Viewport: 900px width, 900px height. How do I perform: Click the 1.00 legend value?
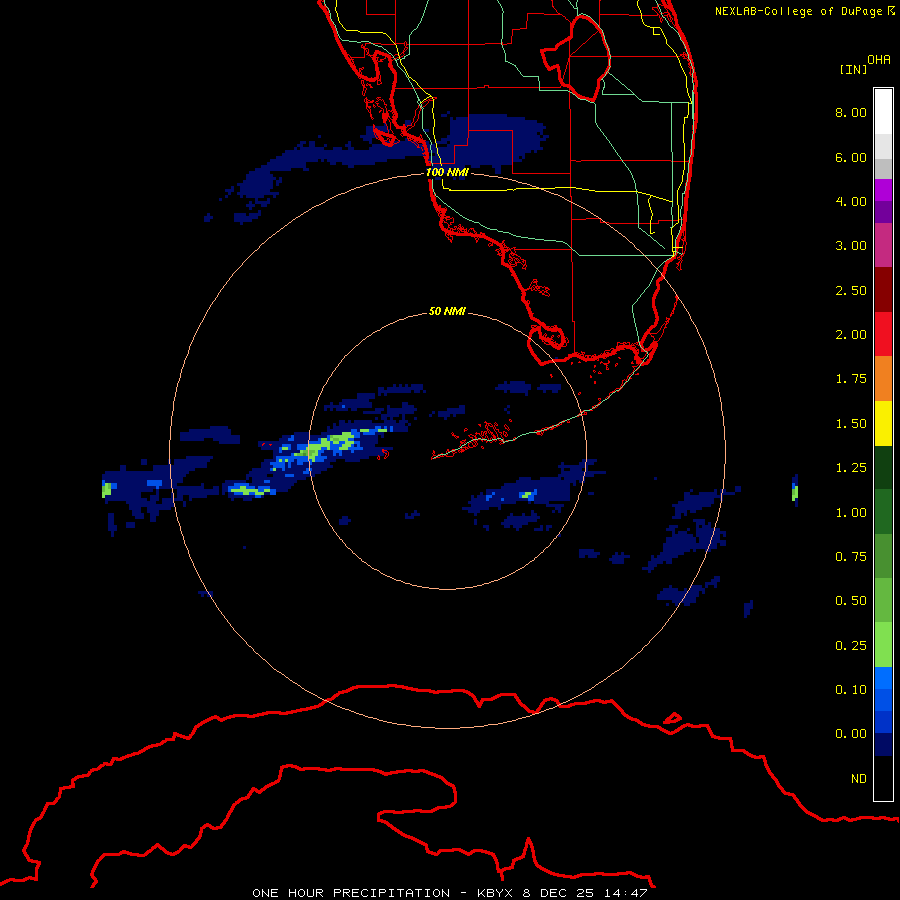pyautogui.click(x=851, y=513)
